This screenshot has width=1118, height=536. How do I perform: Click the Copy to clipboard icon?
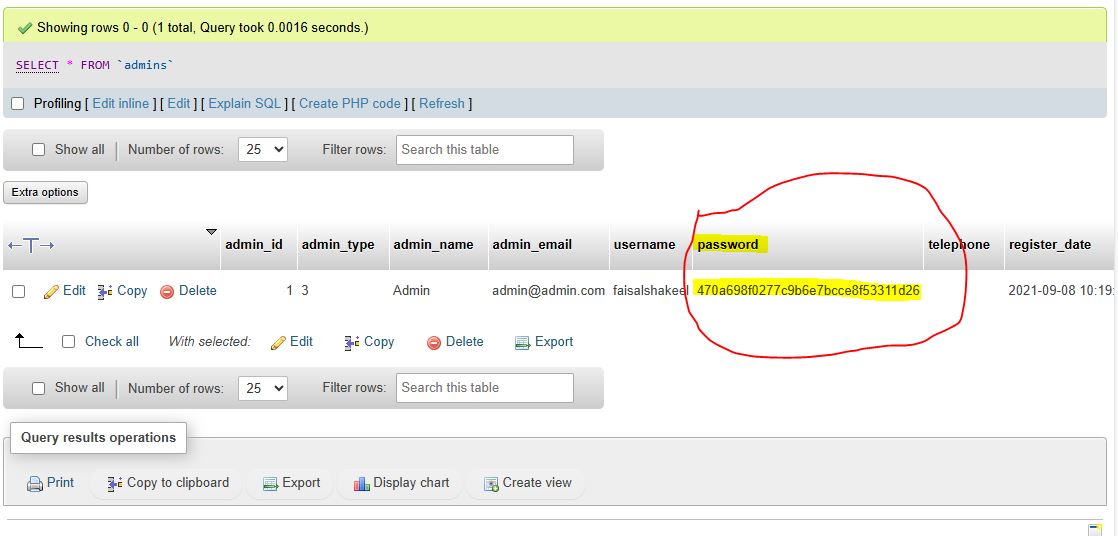(x=115, y=484)
